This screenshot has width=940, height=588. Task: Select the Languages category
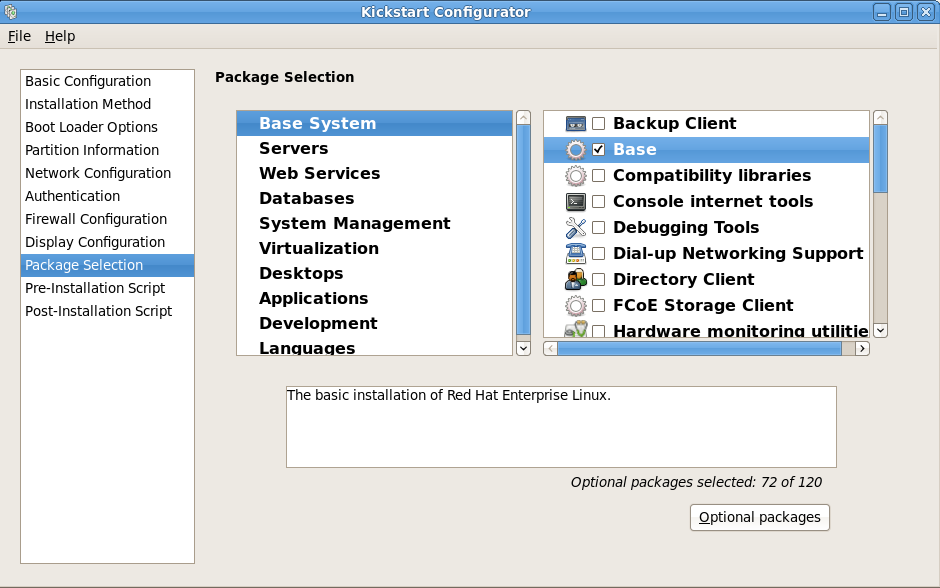[x=375, y=346]
